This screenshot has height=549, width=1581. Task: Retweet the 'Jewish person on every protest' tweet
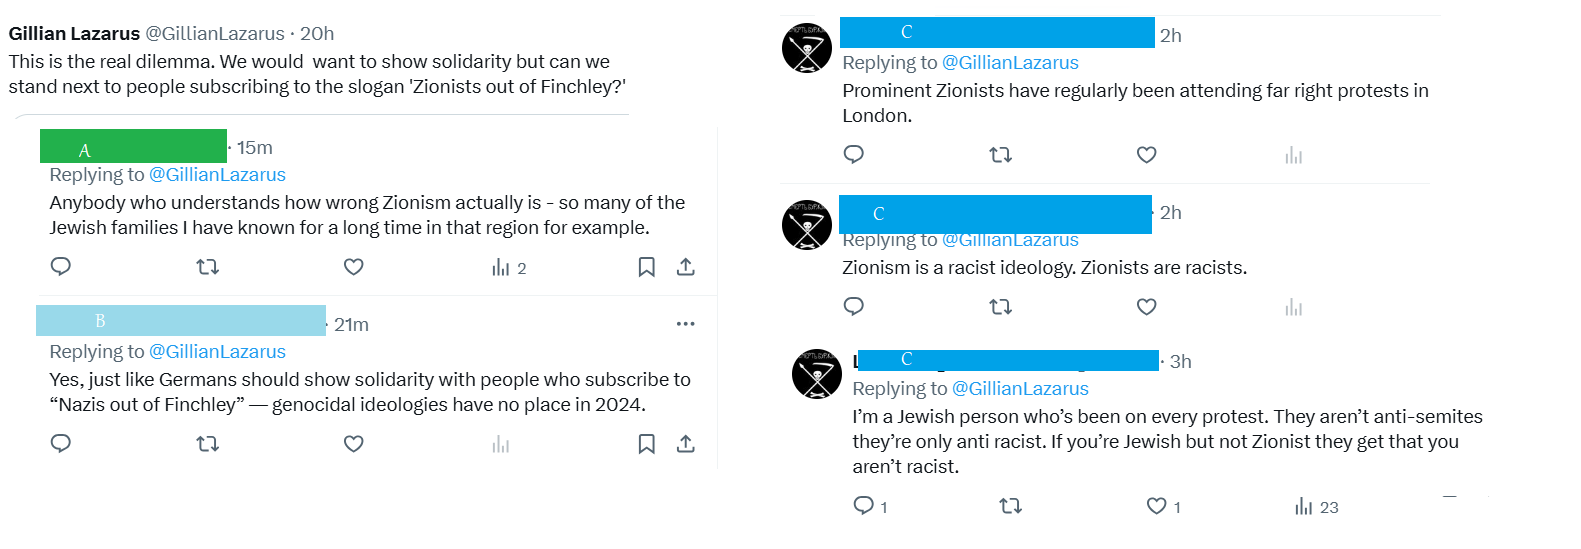tap(1010, 507)
